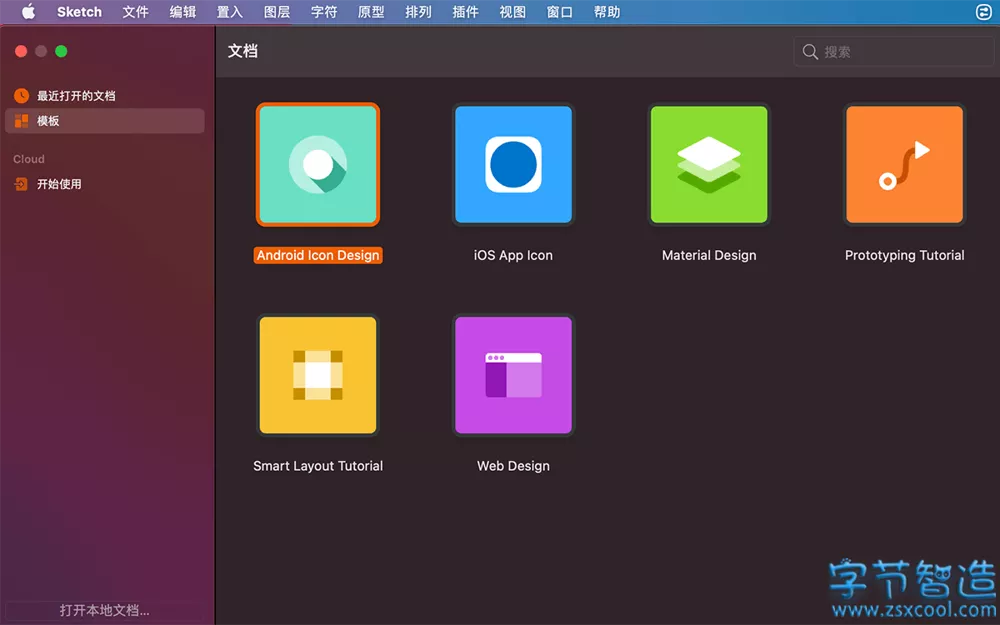Open the 编辑 menu
The image size is (1000, 625).
(x=182, y=11)
